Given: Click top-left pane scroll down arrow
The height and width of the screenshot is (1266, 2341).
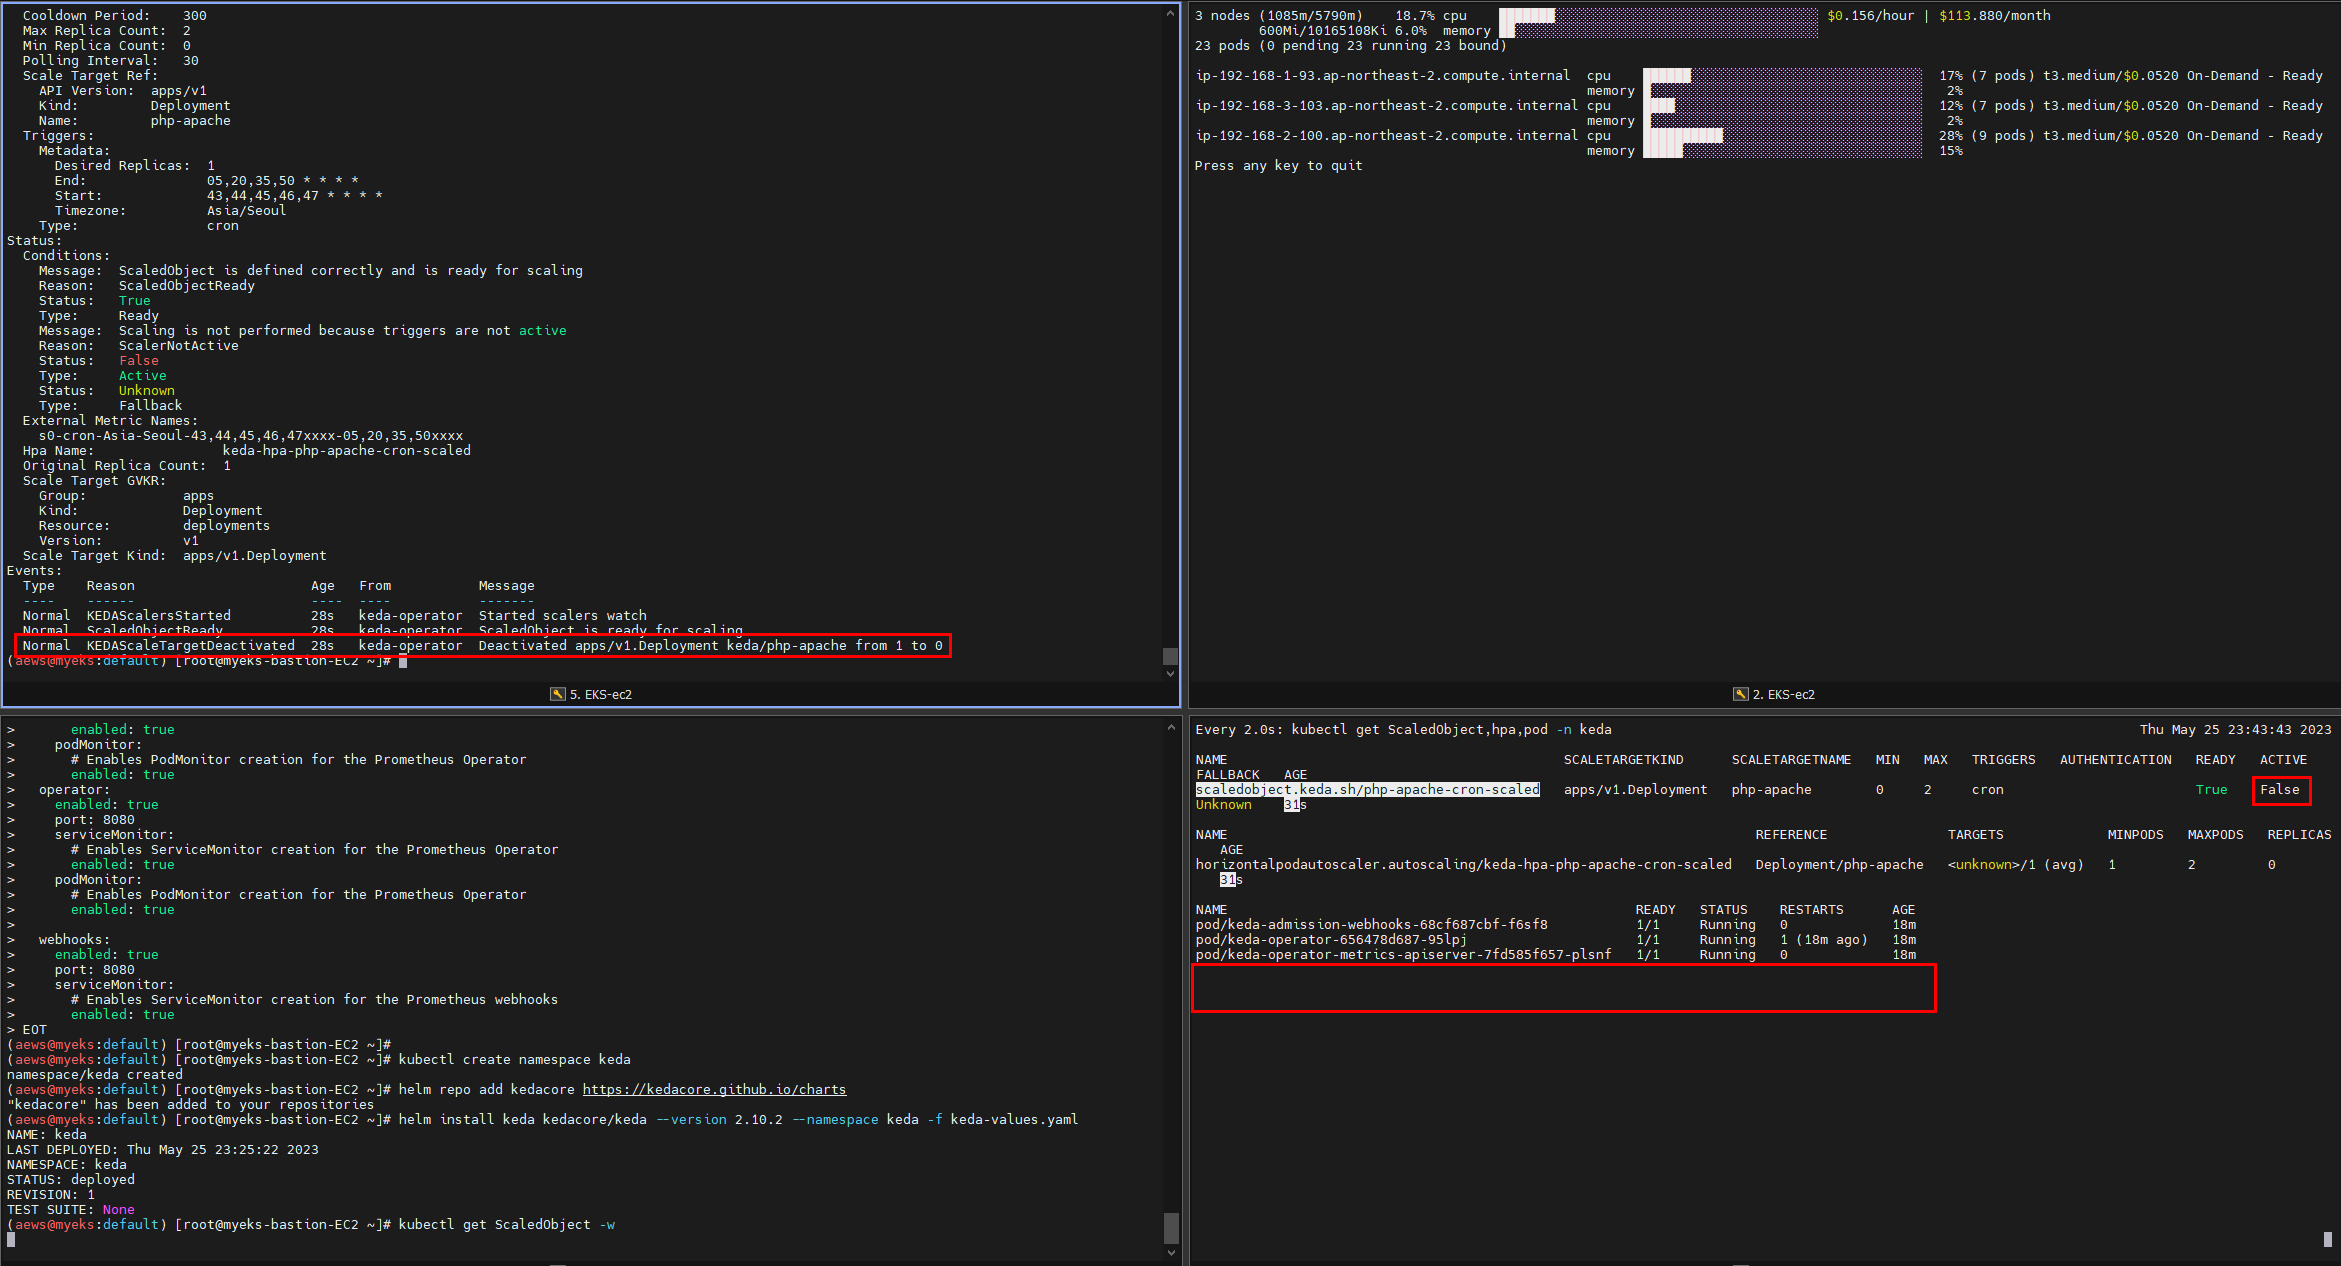Looking at the screenshot, I should [x=1171, y=674].
